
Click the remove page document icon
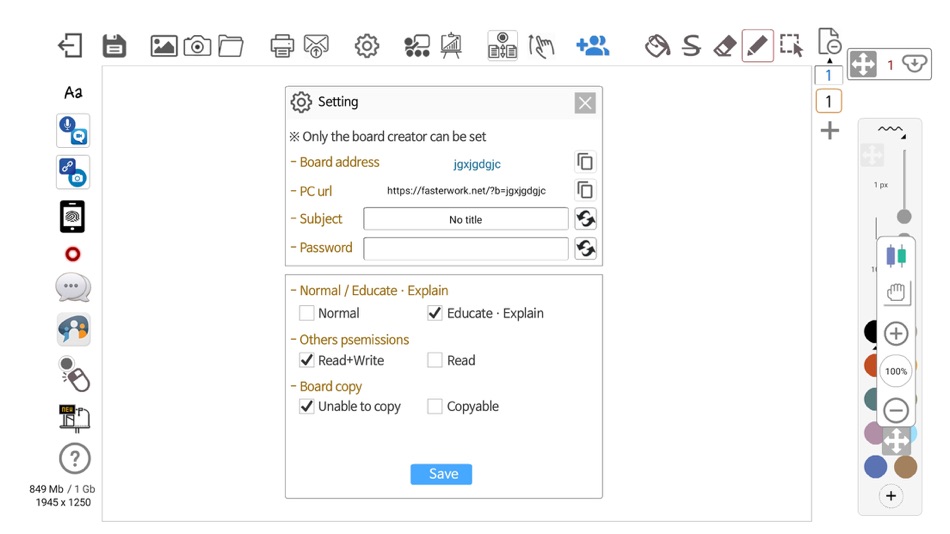(829, 41)
